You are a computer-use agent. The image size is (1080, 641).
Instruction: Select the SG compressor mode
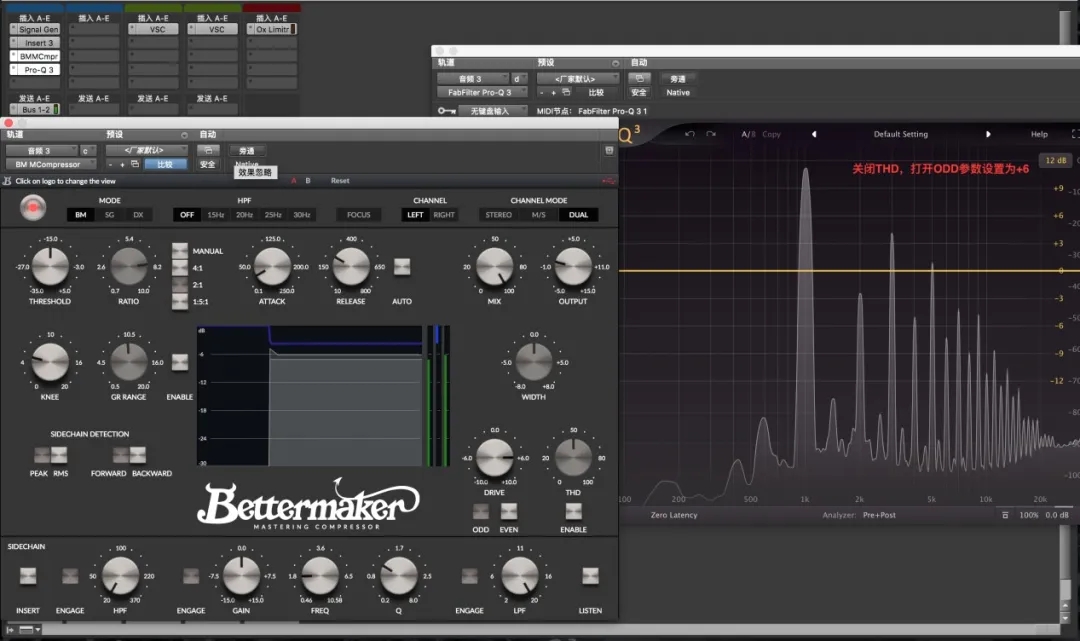(109, 215)
